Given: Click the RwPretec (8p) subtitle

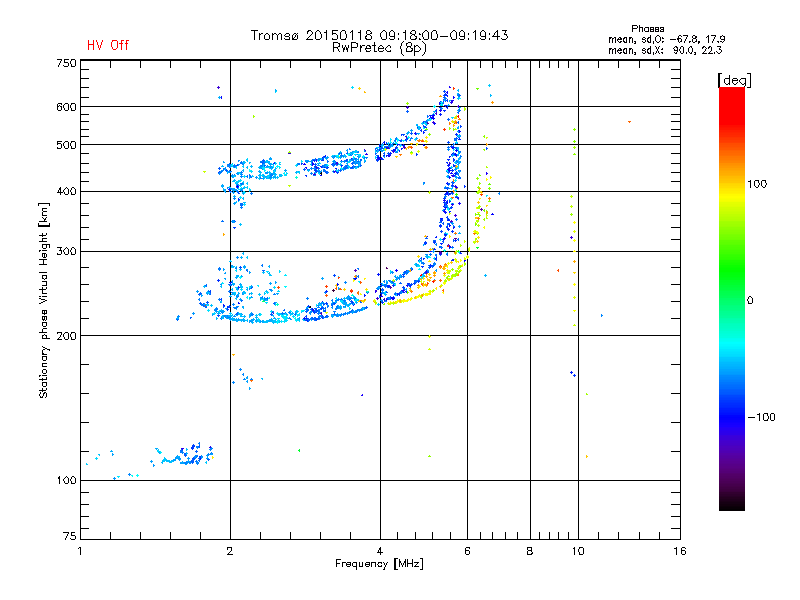Looking at the screenshot, I should tap(380, 48).
